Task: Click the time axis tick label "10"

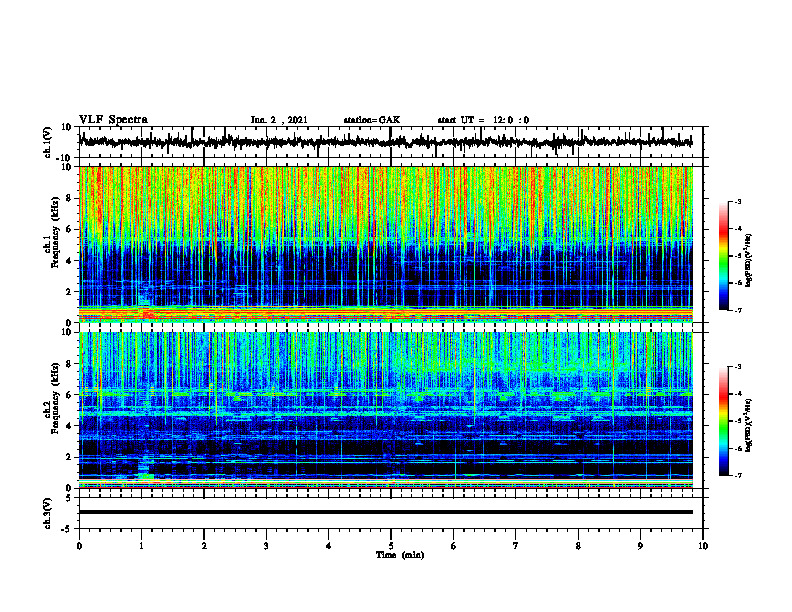Action: [x=703, y=546]
